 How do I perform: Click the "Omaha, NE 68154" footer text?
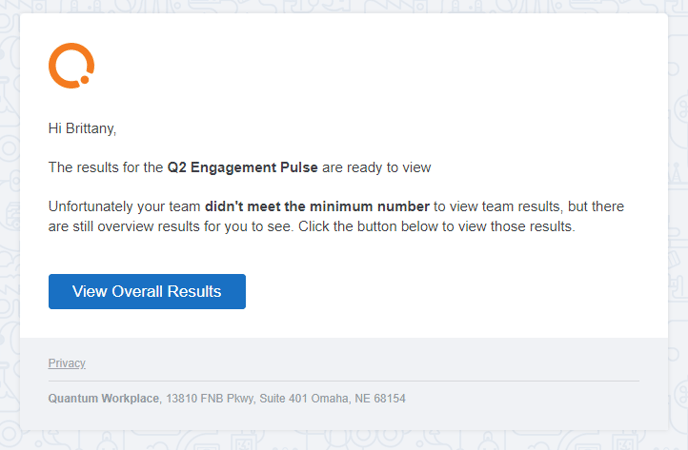point(358,398)
